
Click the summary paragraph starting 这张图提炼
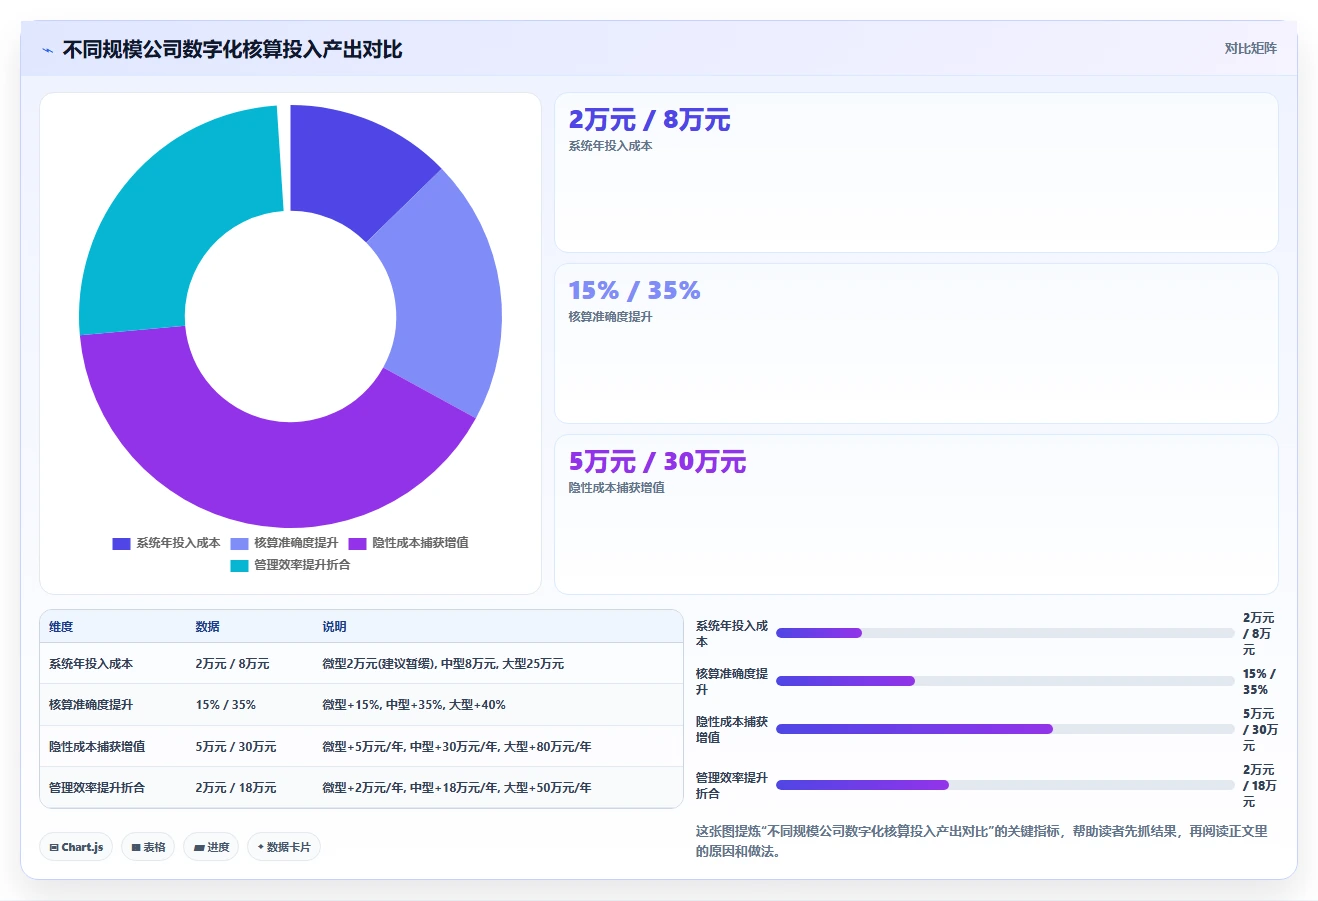(x=982, y=841)
